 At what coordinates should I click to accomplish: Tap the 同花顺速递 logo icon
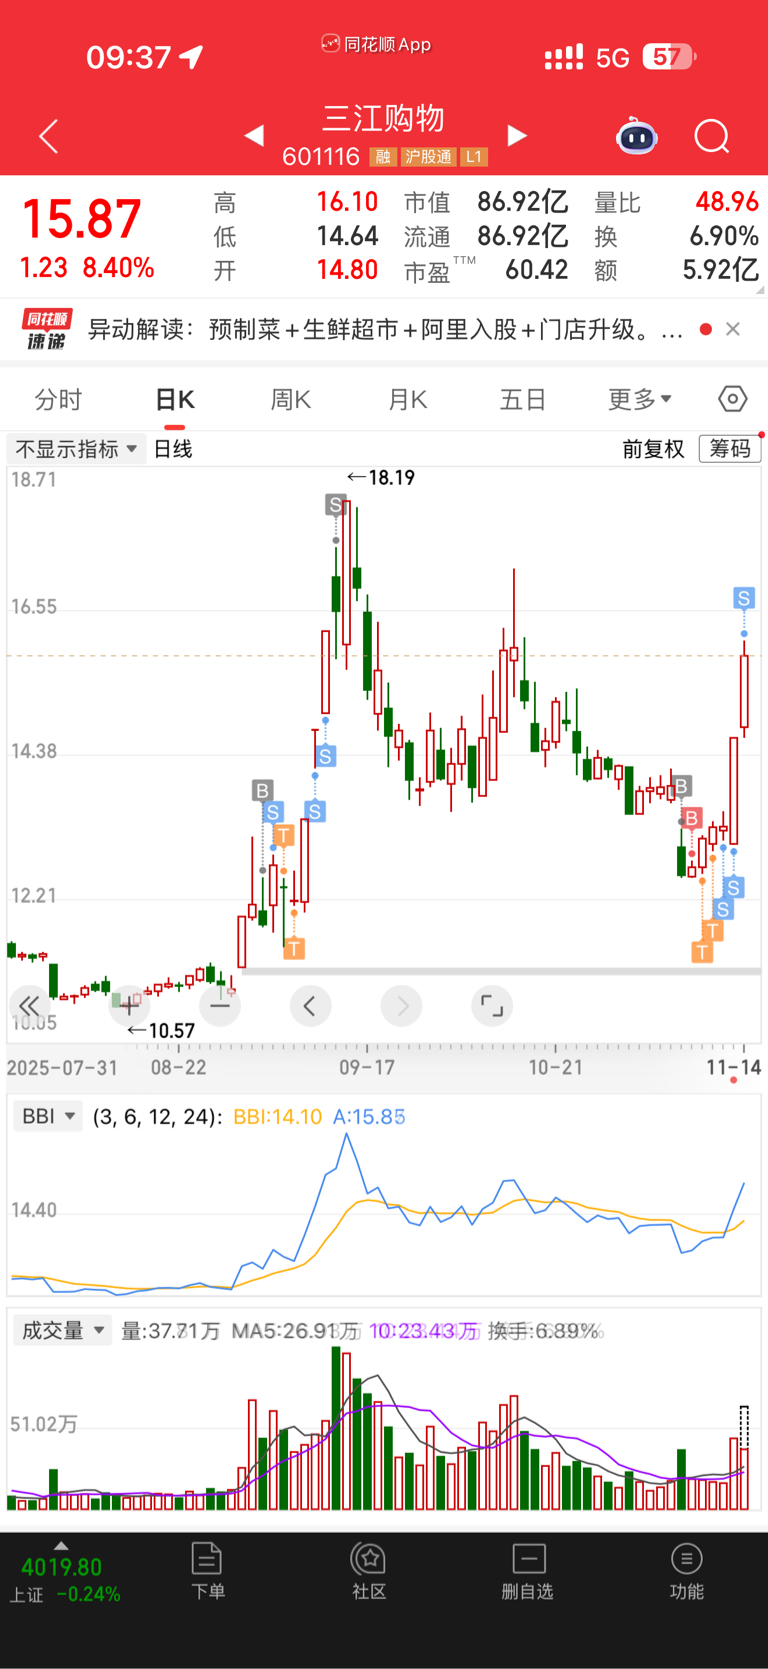47,329
